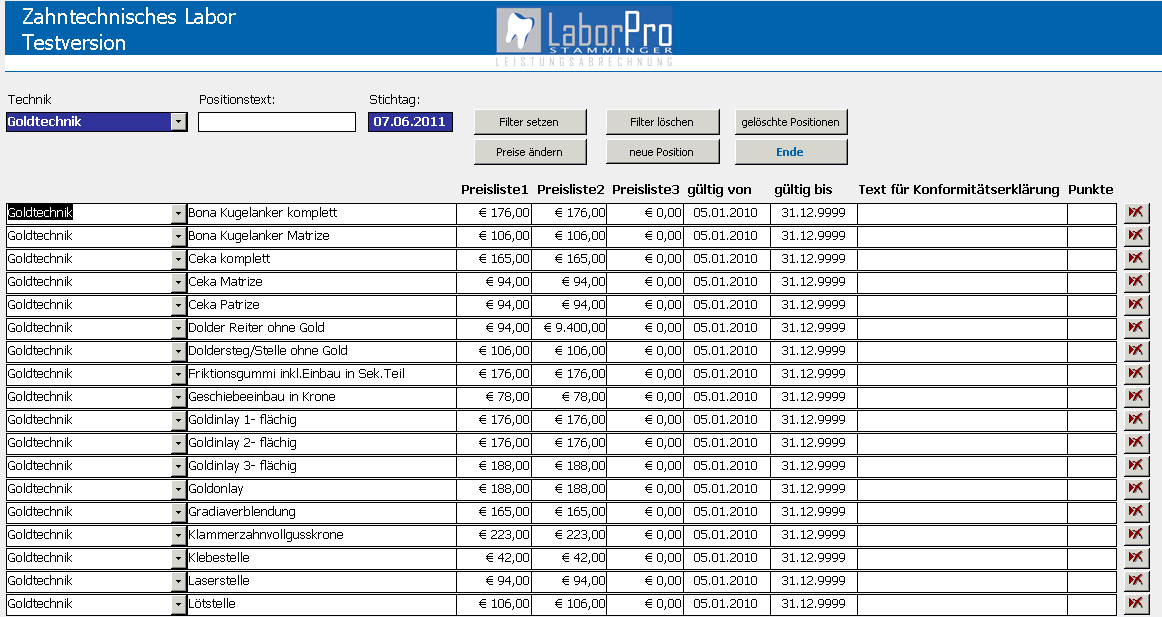Click the Preise ändern button
The width and height of the screenshot is (1162, 617).
click(529, 152)
